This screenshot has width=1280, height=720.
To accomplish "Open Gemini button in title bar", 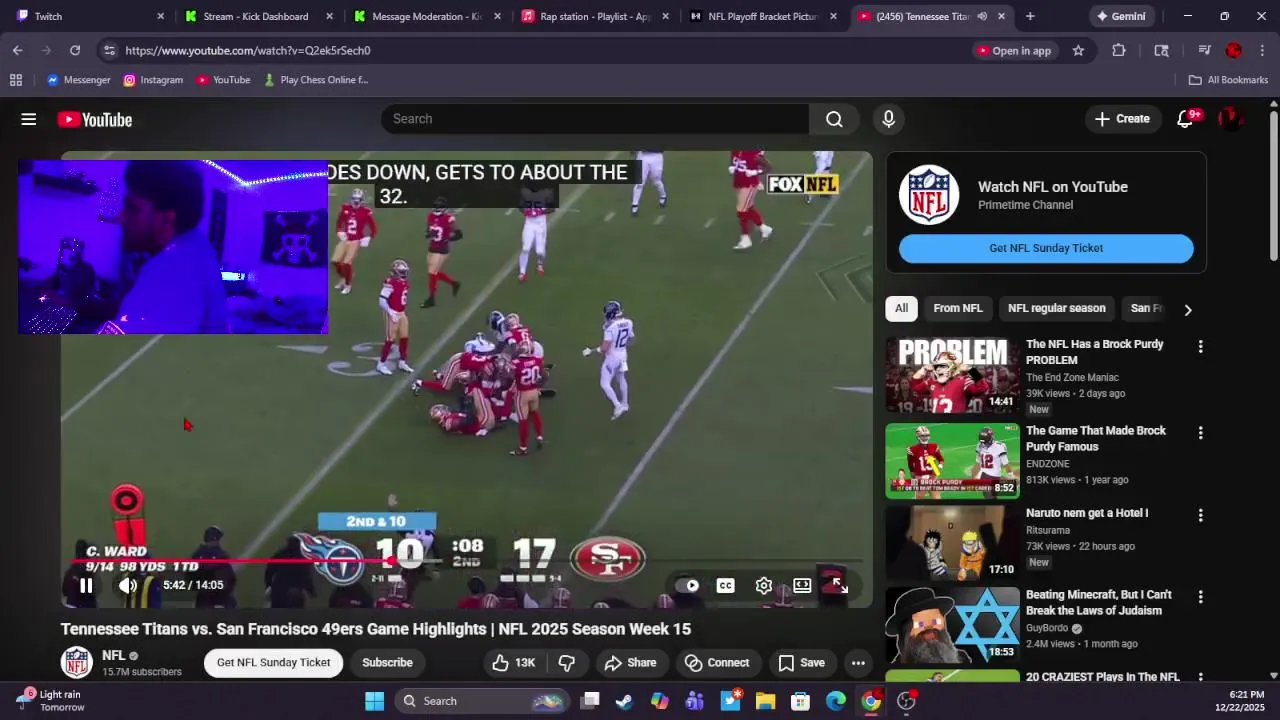I will coord(1121,16).
